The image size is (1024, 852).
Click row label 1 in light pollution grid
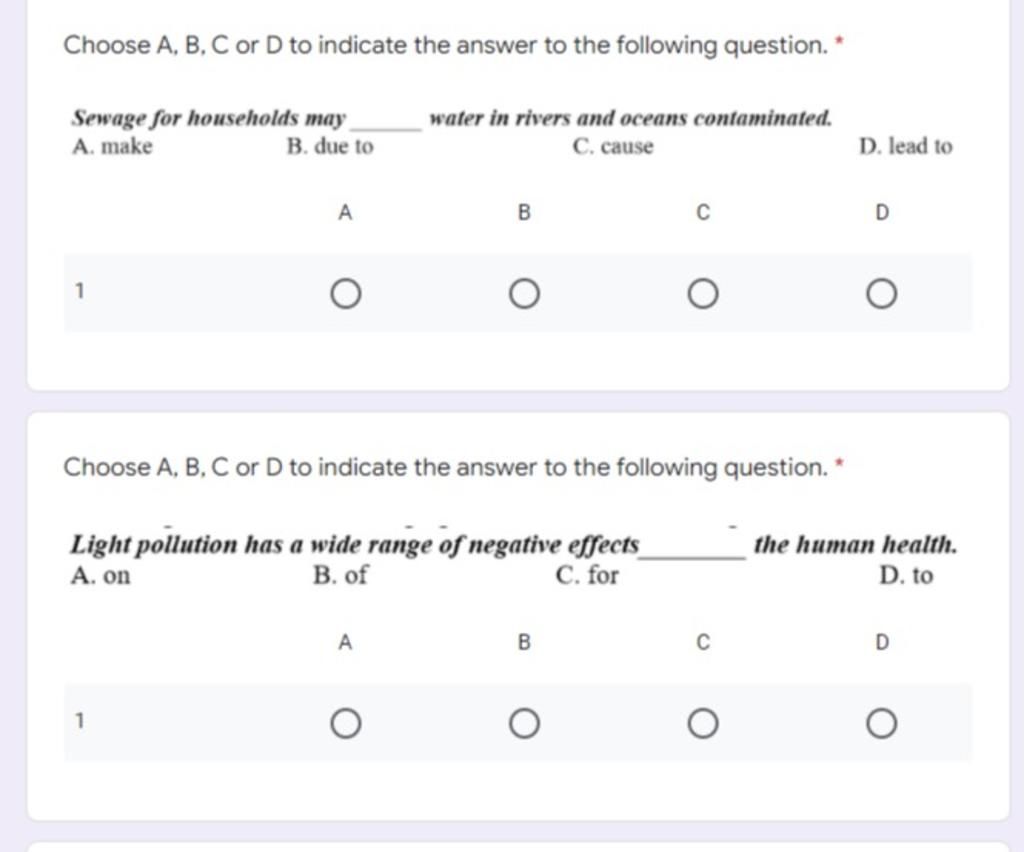(80, 721)
